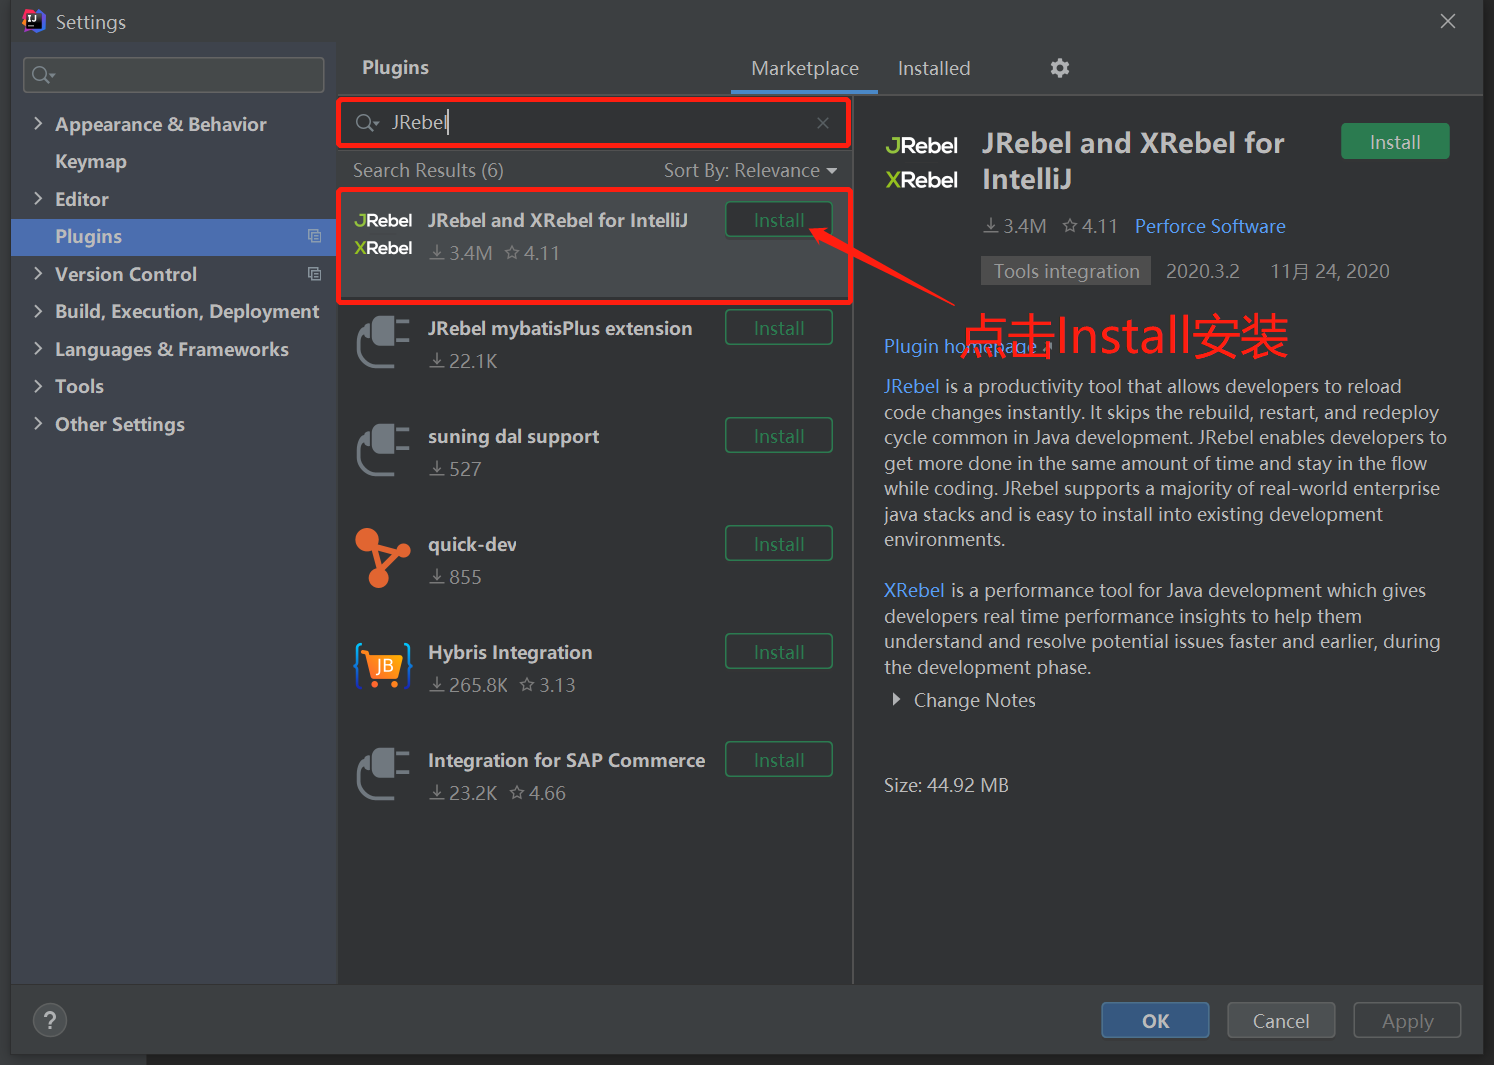The width and height of the screenshot is (1494, 1065).
Task: Install JRebel and XRebel from results list
Action: (779, 220)
